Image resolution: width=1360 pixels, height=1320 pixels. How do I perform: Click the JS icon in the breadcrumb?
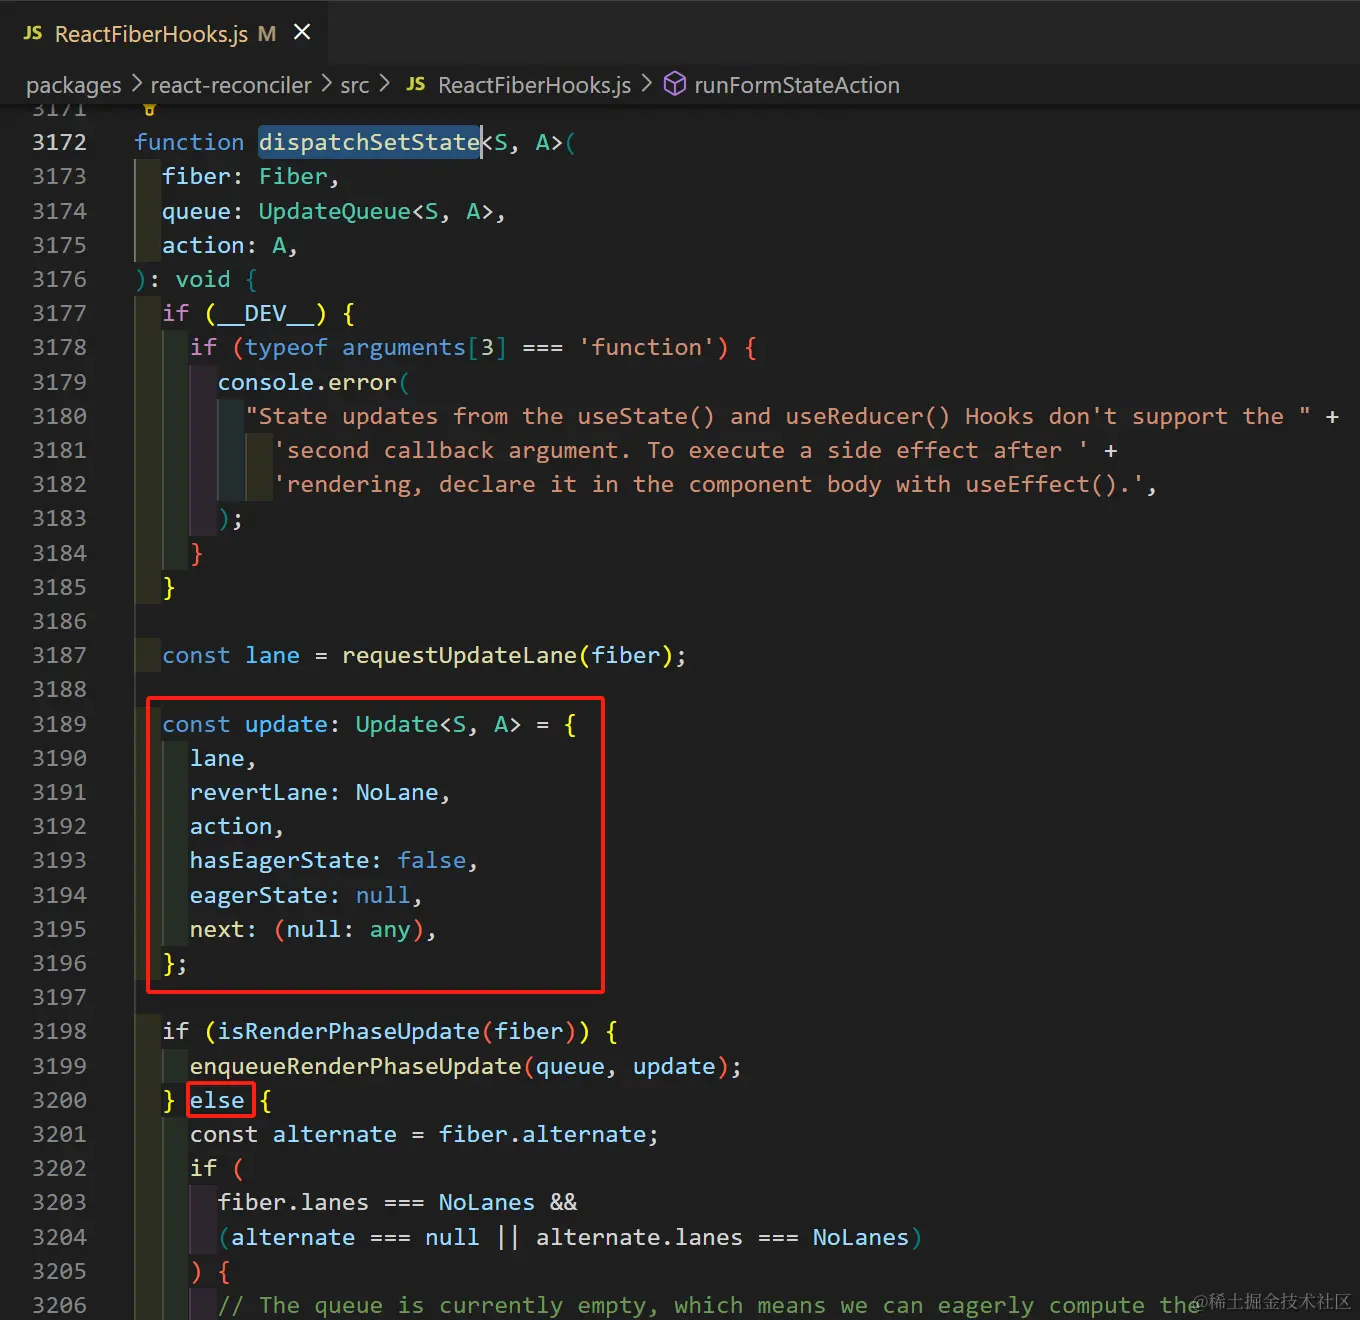coord(416,84)
